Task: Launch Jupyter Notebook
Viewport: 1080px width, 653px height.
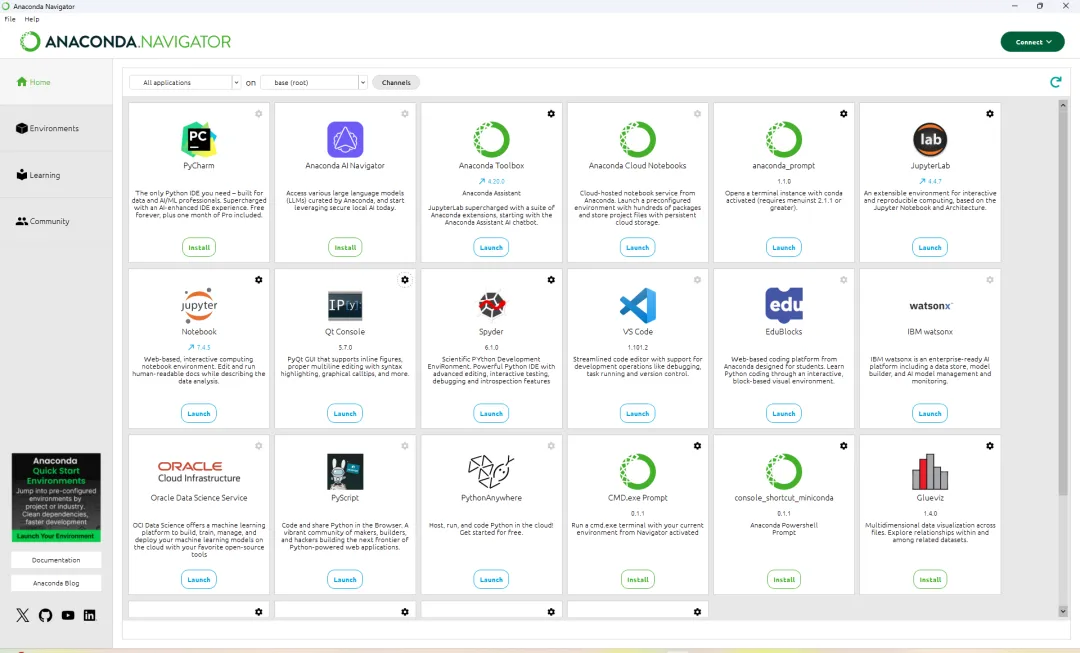Action: point(199,413)
